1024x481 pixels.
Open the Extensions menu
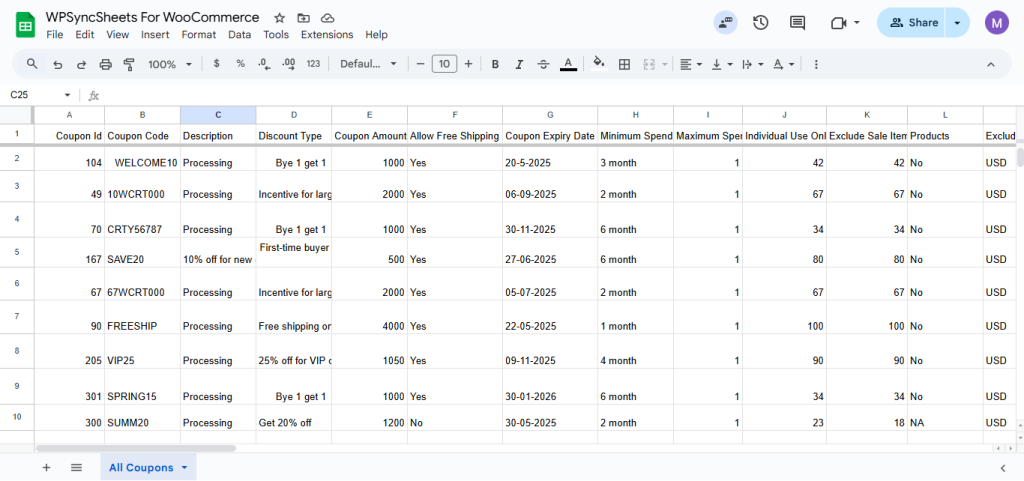pos(327,35)
